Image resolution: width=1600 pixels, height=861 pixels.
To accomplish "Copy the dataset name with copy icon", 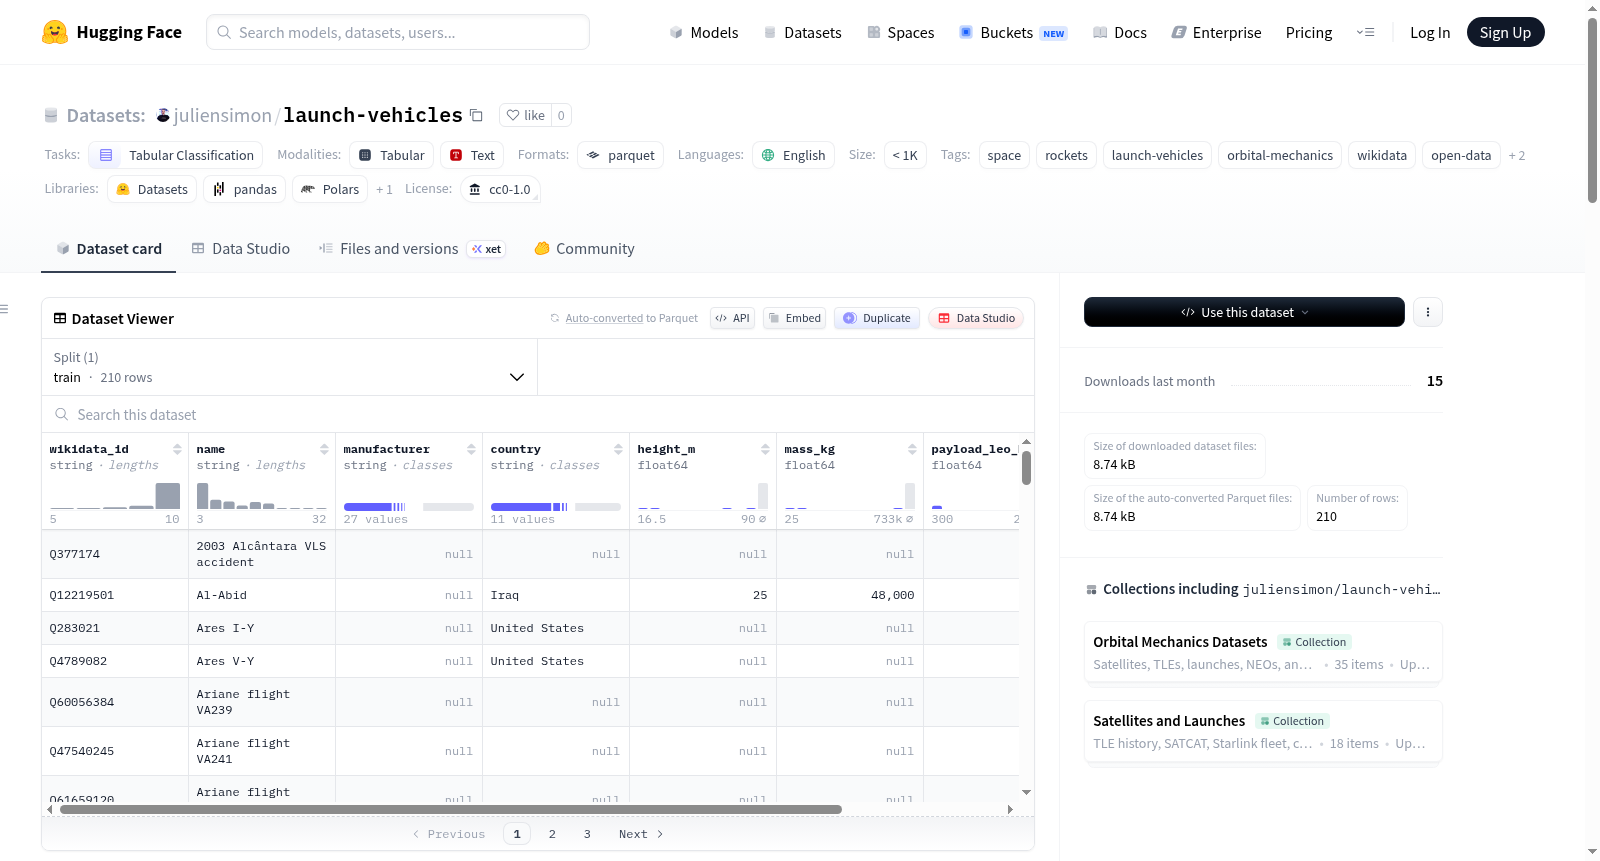I will tap(477, 116).
